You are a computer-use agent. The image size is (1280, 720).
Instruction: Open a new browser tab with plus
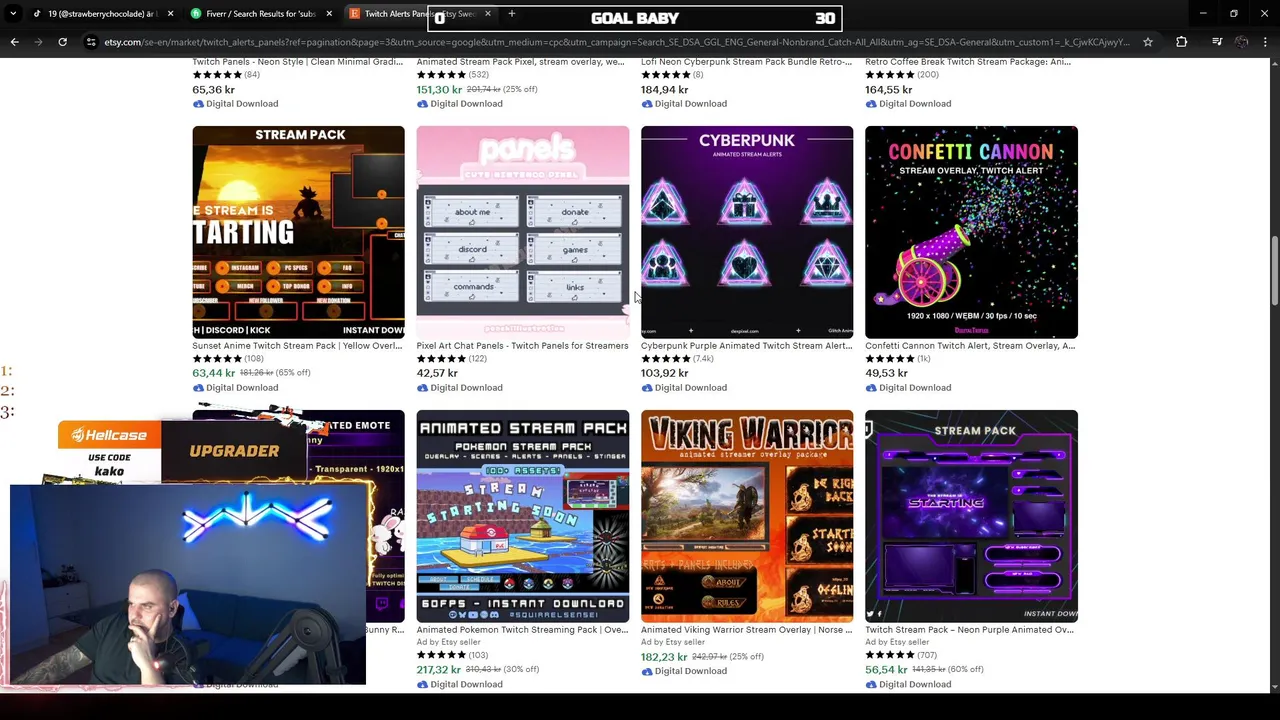(511, 14)
